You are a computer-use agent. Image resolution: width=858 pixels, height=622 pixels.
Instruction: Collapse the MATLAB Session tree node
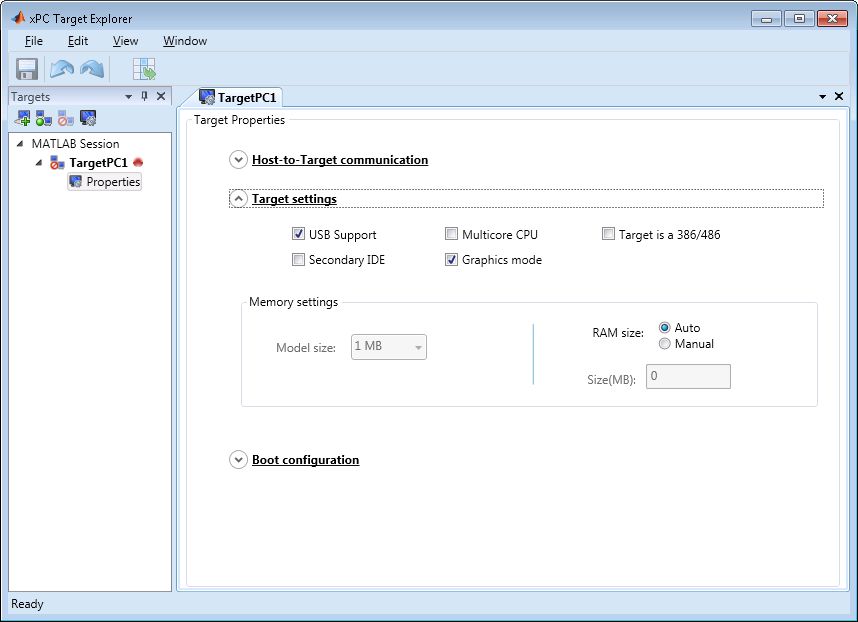(20, 143)
